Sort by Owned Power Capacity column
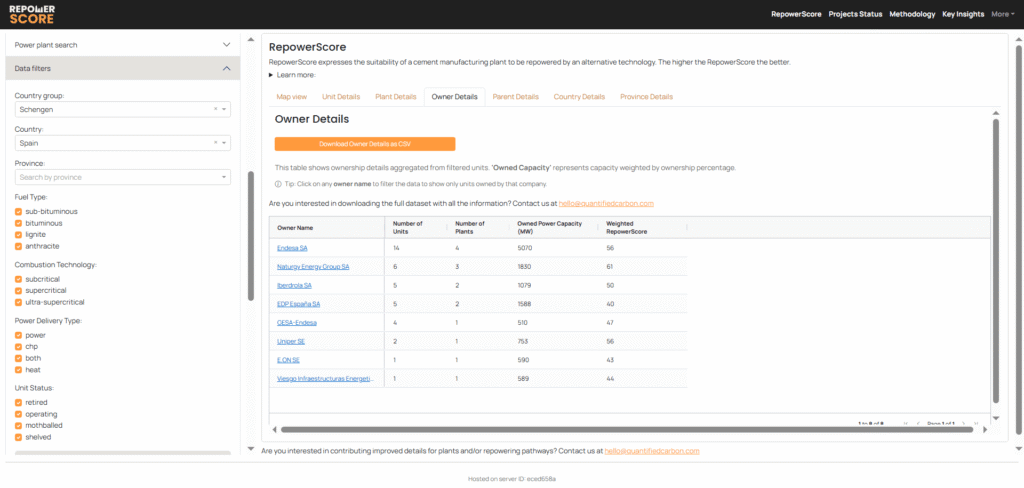The height and width of the screenshot is (488, 1024). click(551, 228)
